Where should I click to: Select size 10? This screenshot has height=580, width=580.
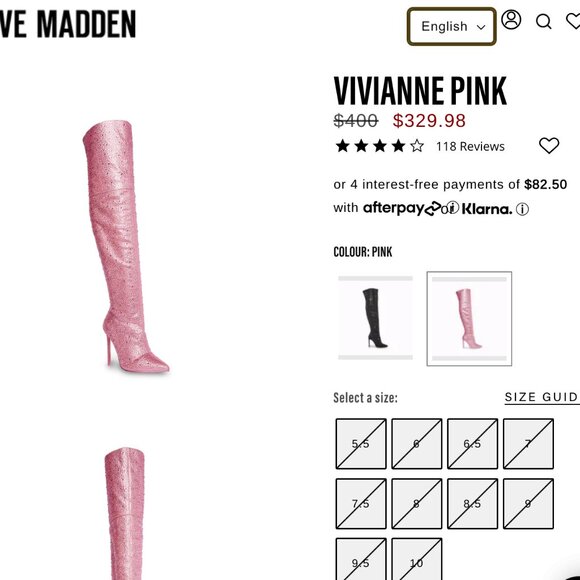coord(417,559)
